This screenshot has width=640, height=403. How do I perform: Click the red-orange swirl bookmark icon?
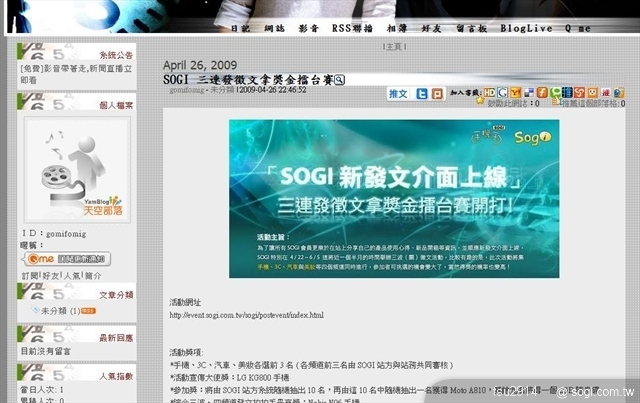point(580,93)
